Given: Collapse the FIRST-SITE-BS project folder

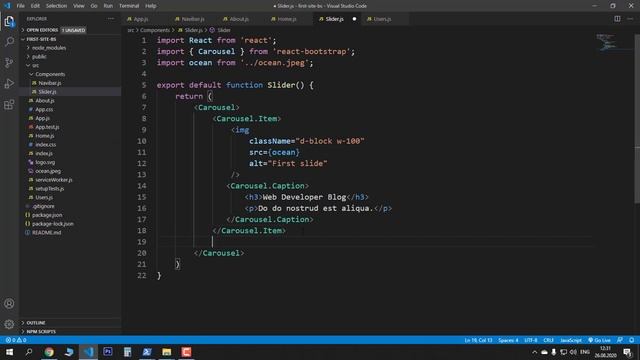Looking at the screenshot, I should pyautogui.click(x=41, y=39).
